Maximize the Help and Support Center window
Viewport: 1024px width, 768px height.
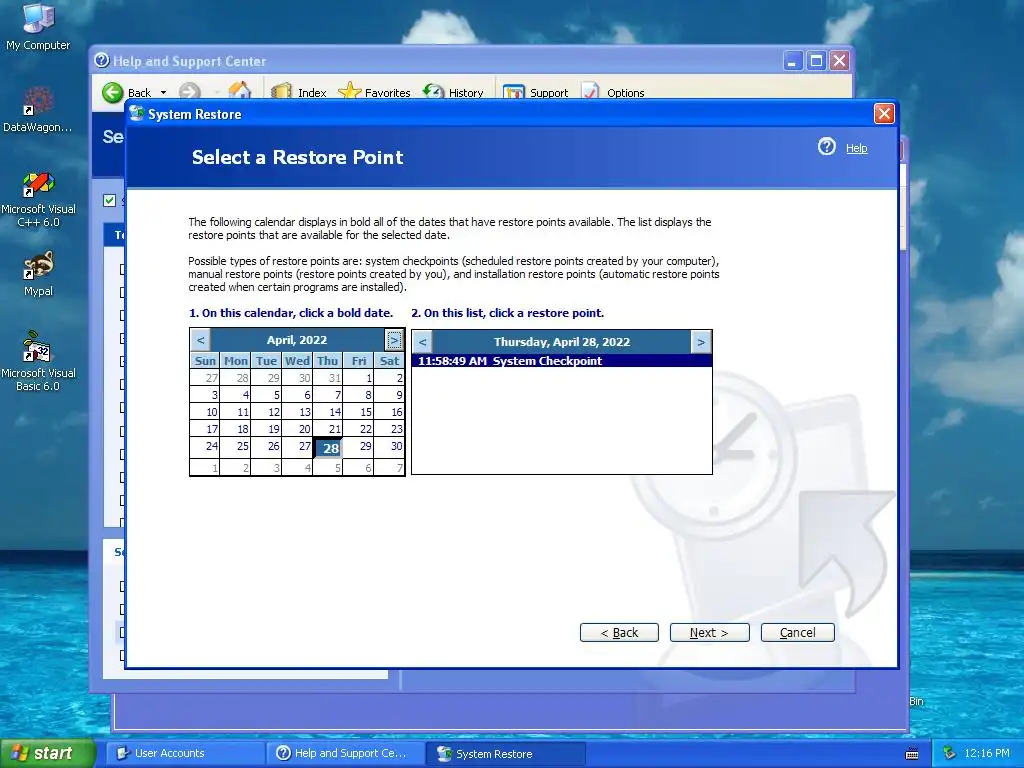[816, 61]
